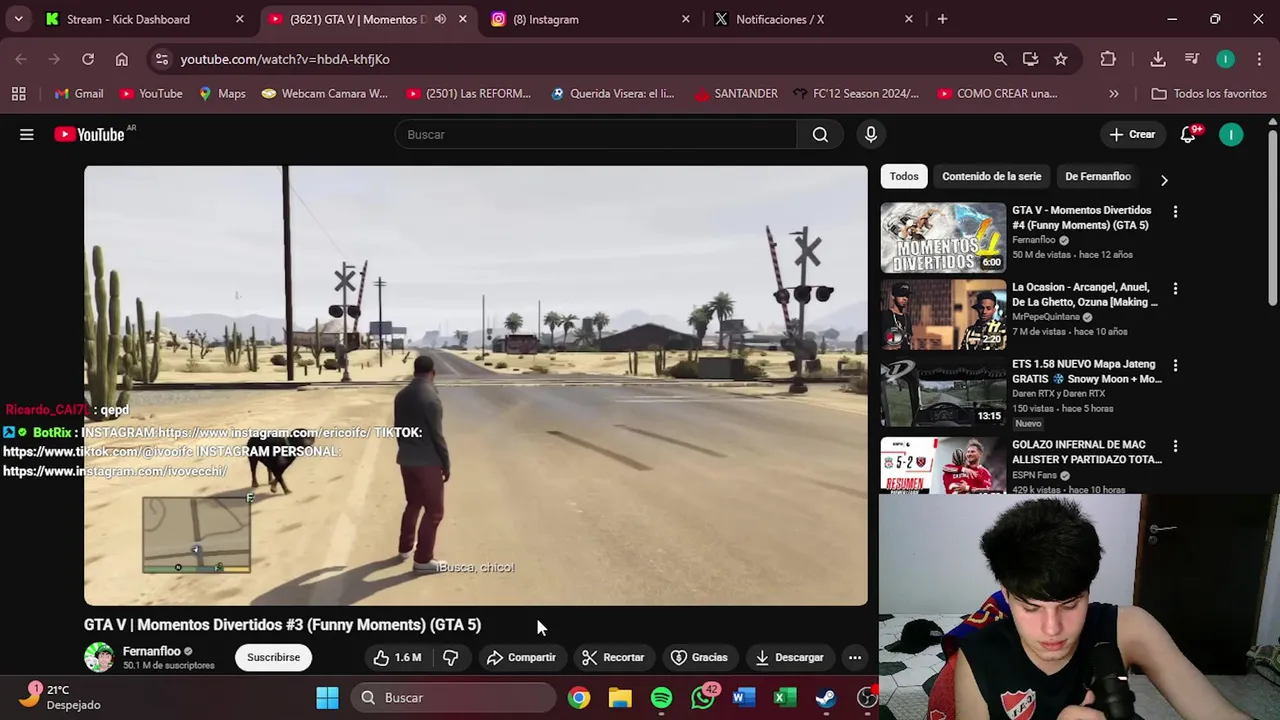The width and height of the screenshot is (1280, 720).
Task: Open the La Ocasion video thumbnail
Action: pyautogui.click(x=943, y=315)
